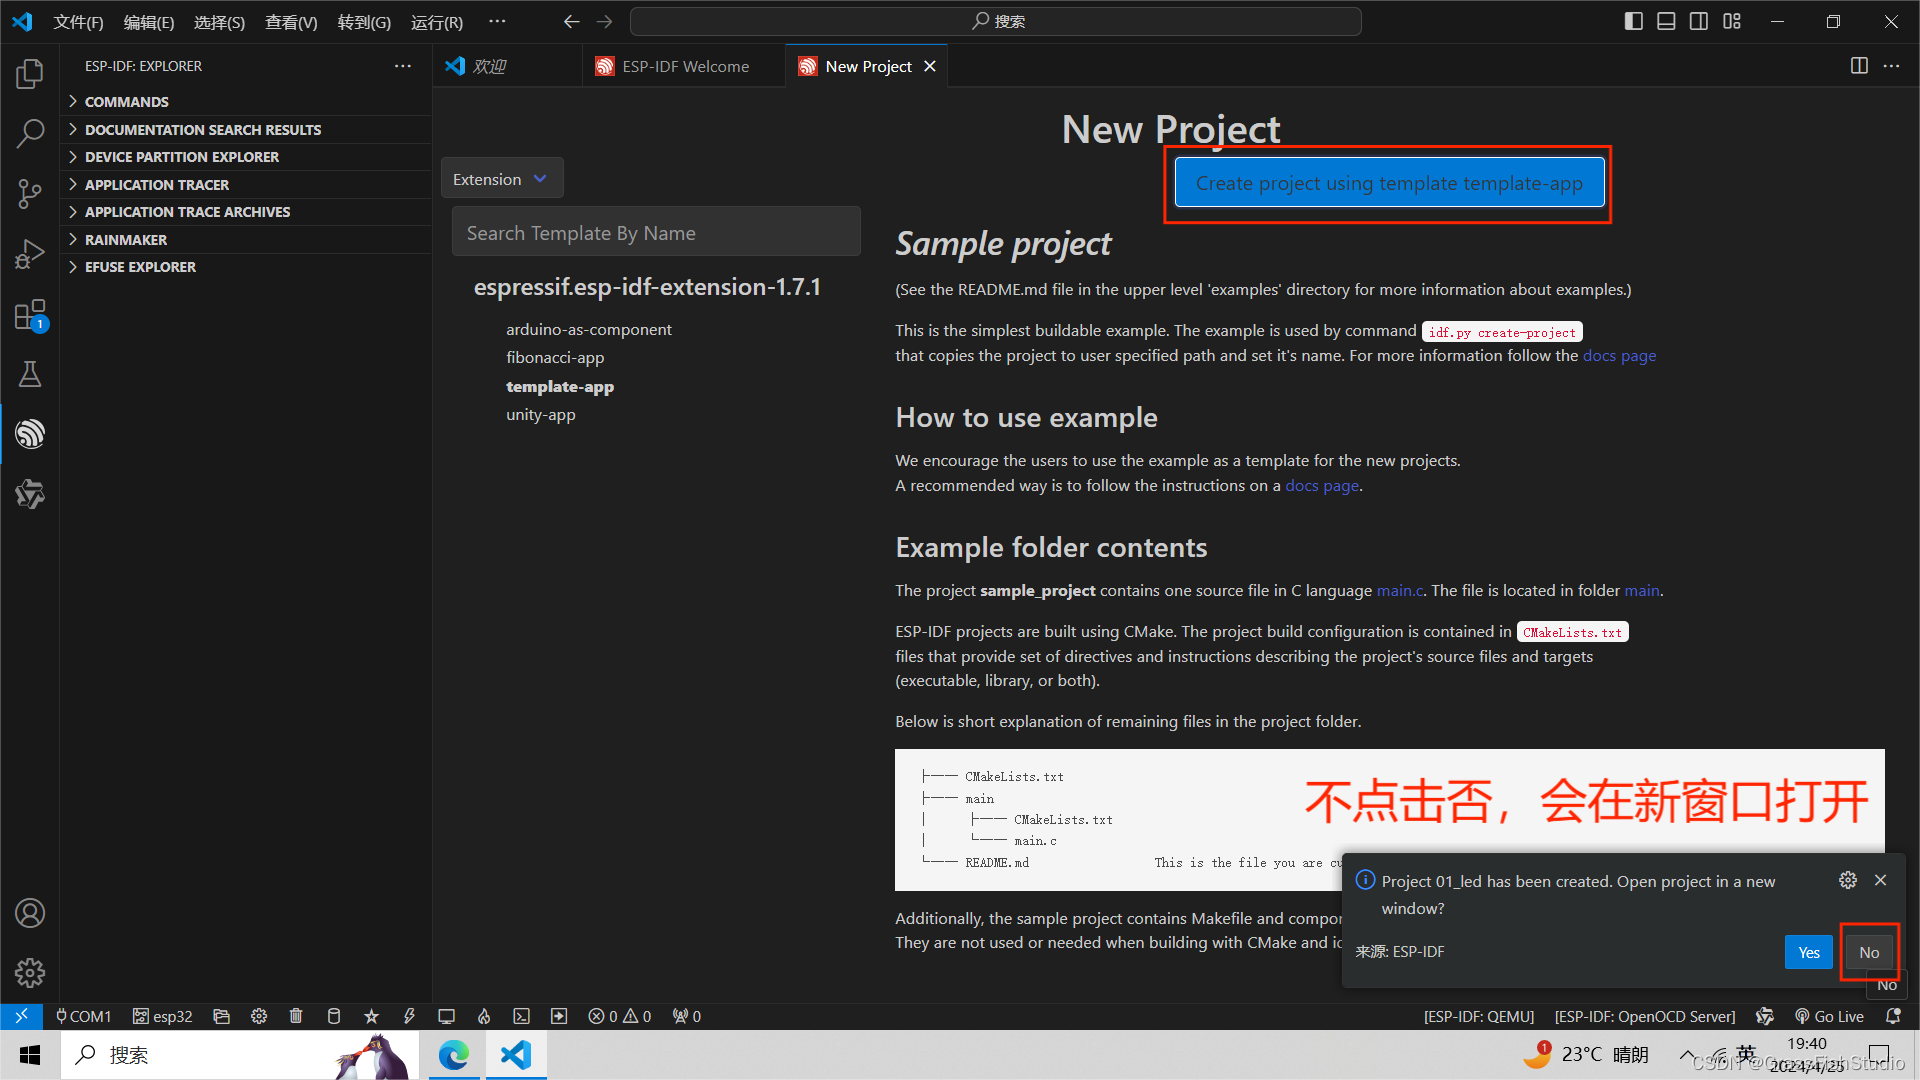Click the lightning flash device status icon
1920x1080 pixels.
(409, 1016)
